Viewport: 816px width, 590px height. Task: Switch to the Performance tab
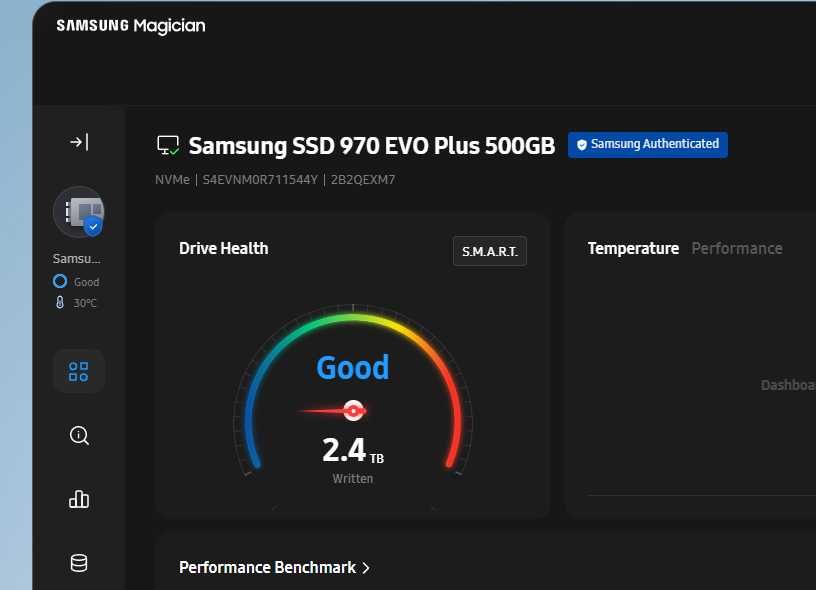(736, 249)
